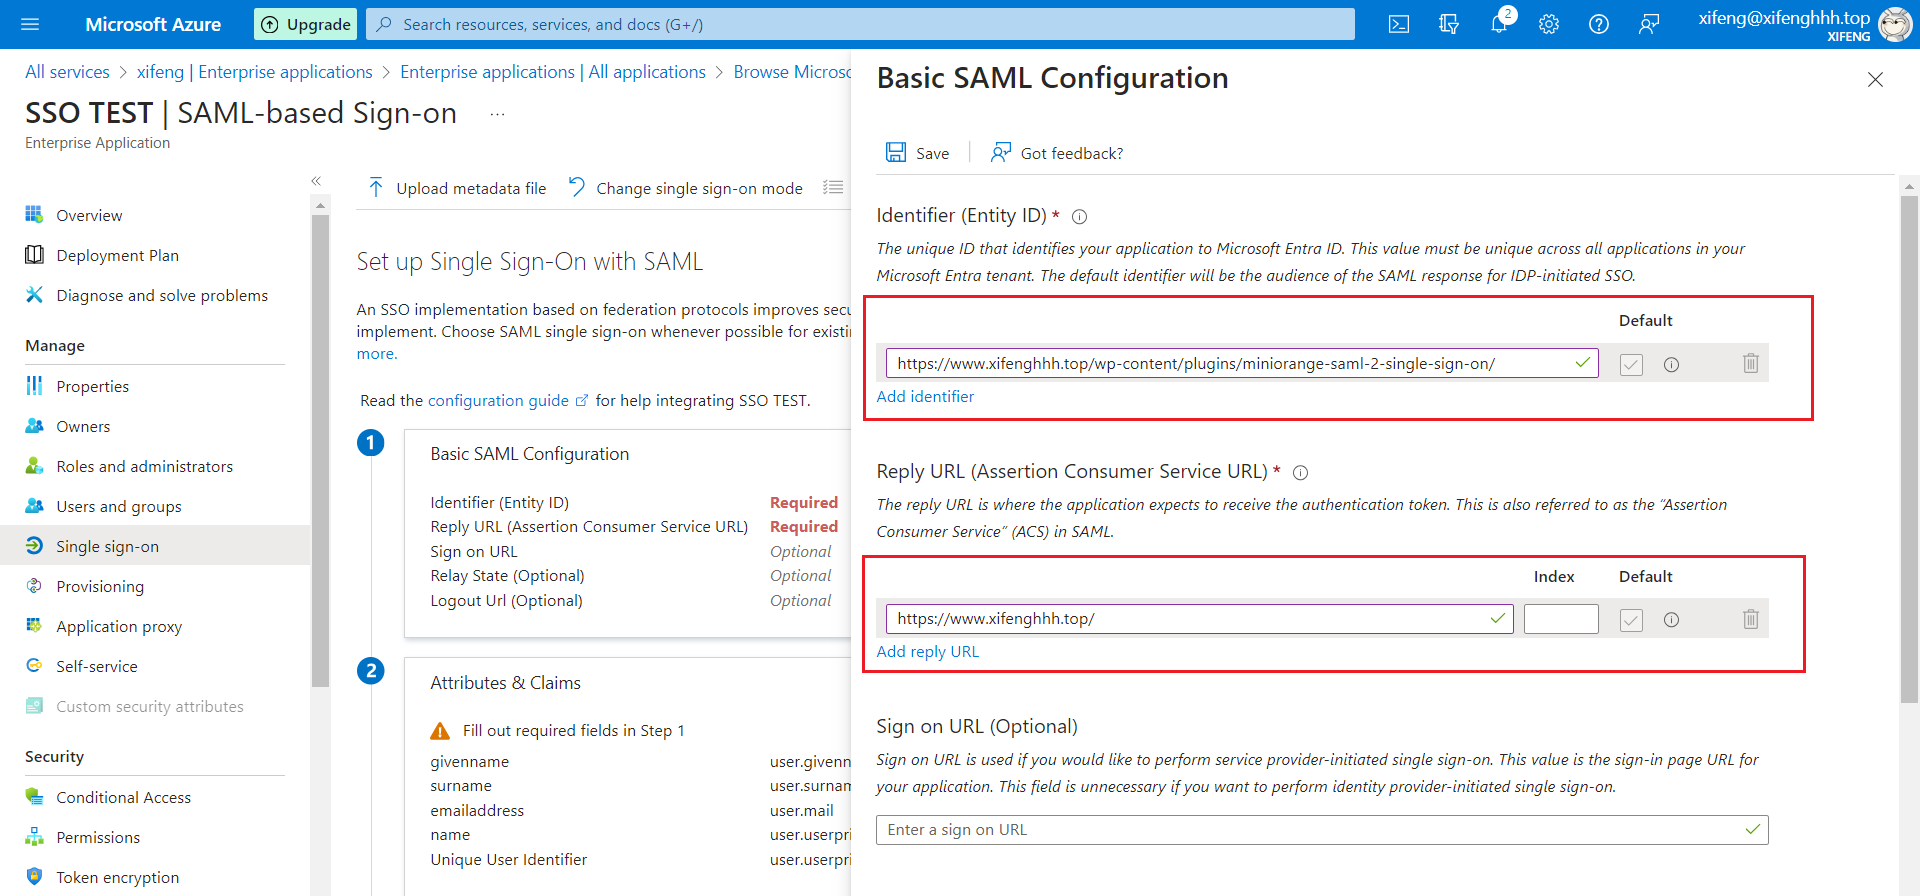Select Single sign-on menu item

coord(155,546)
